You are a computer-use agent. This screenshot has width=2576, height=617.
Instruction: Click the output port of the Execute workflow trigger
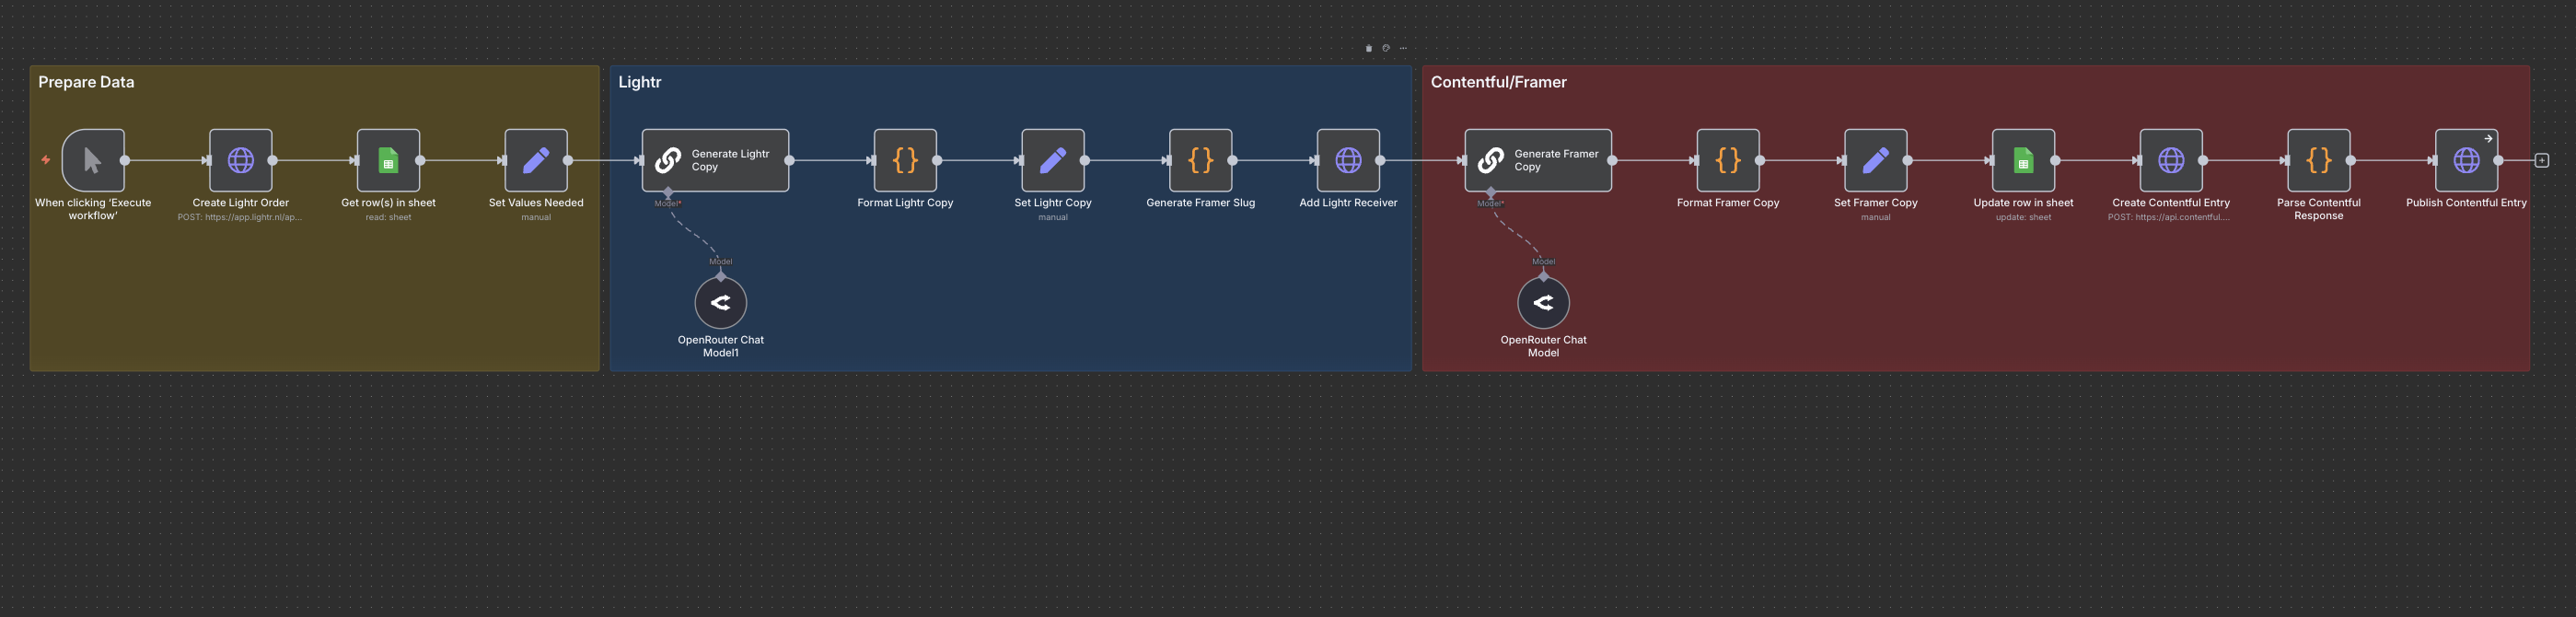125,160
